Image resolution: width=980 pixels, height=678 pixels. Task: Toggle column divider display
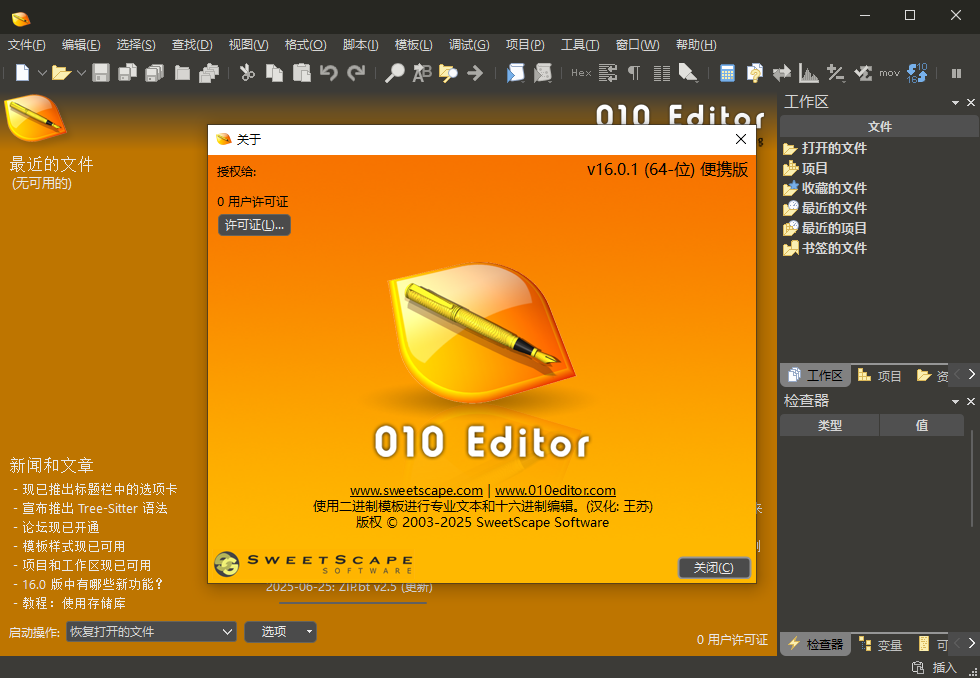click(x=661, y=72)
